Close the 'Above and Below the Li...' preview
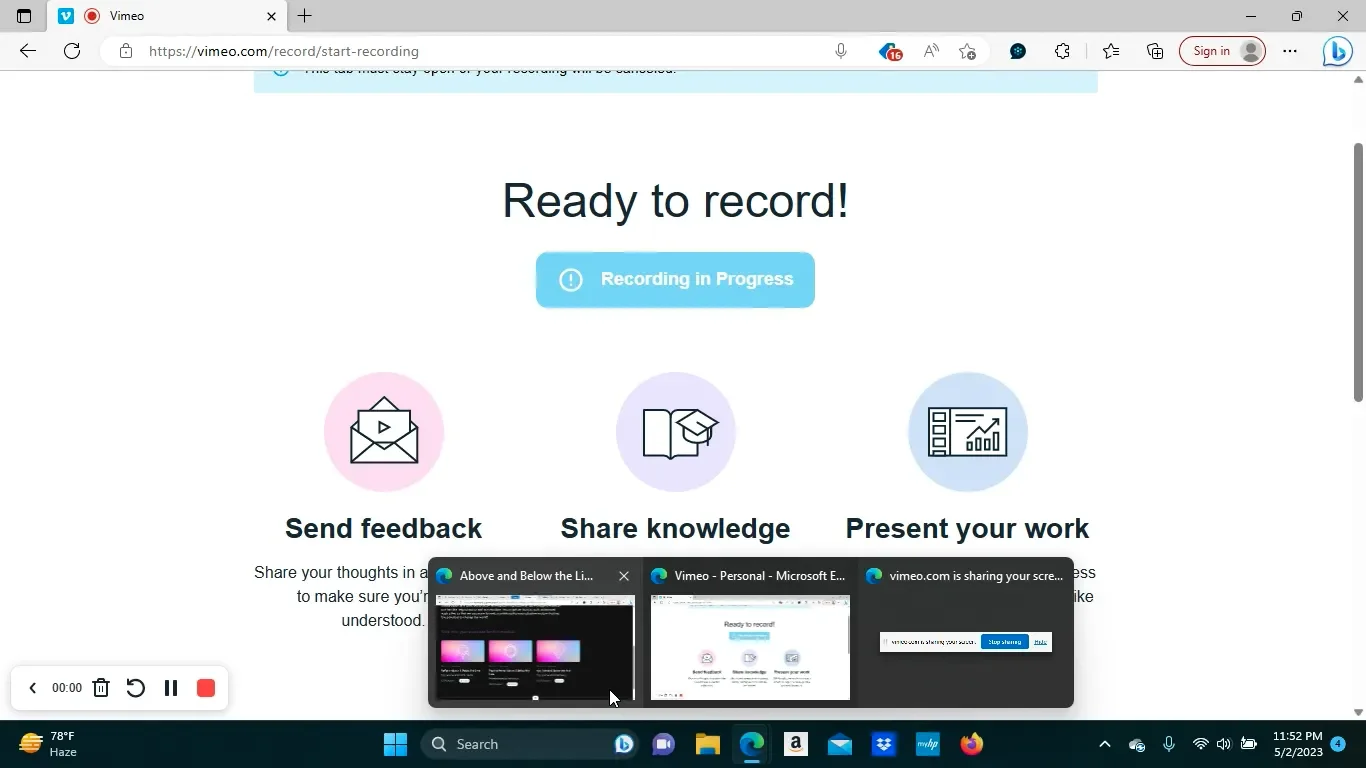Viewport: 1366px width, 768px height. click(x=624, y=576)
